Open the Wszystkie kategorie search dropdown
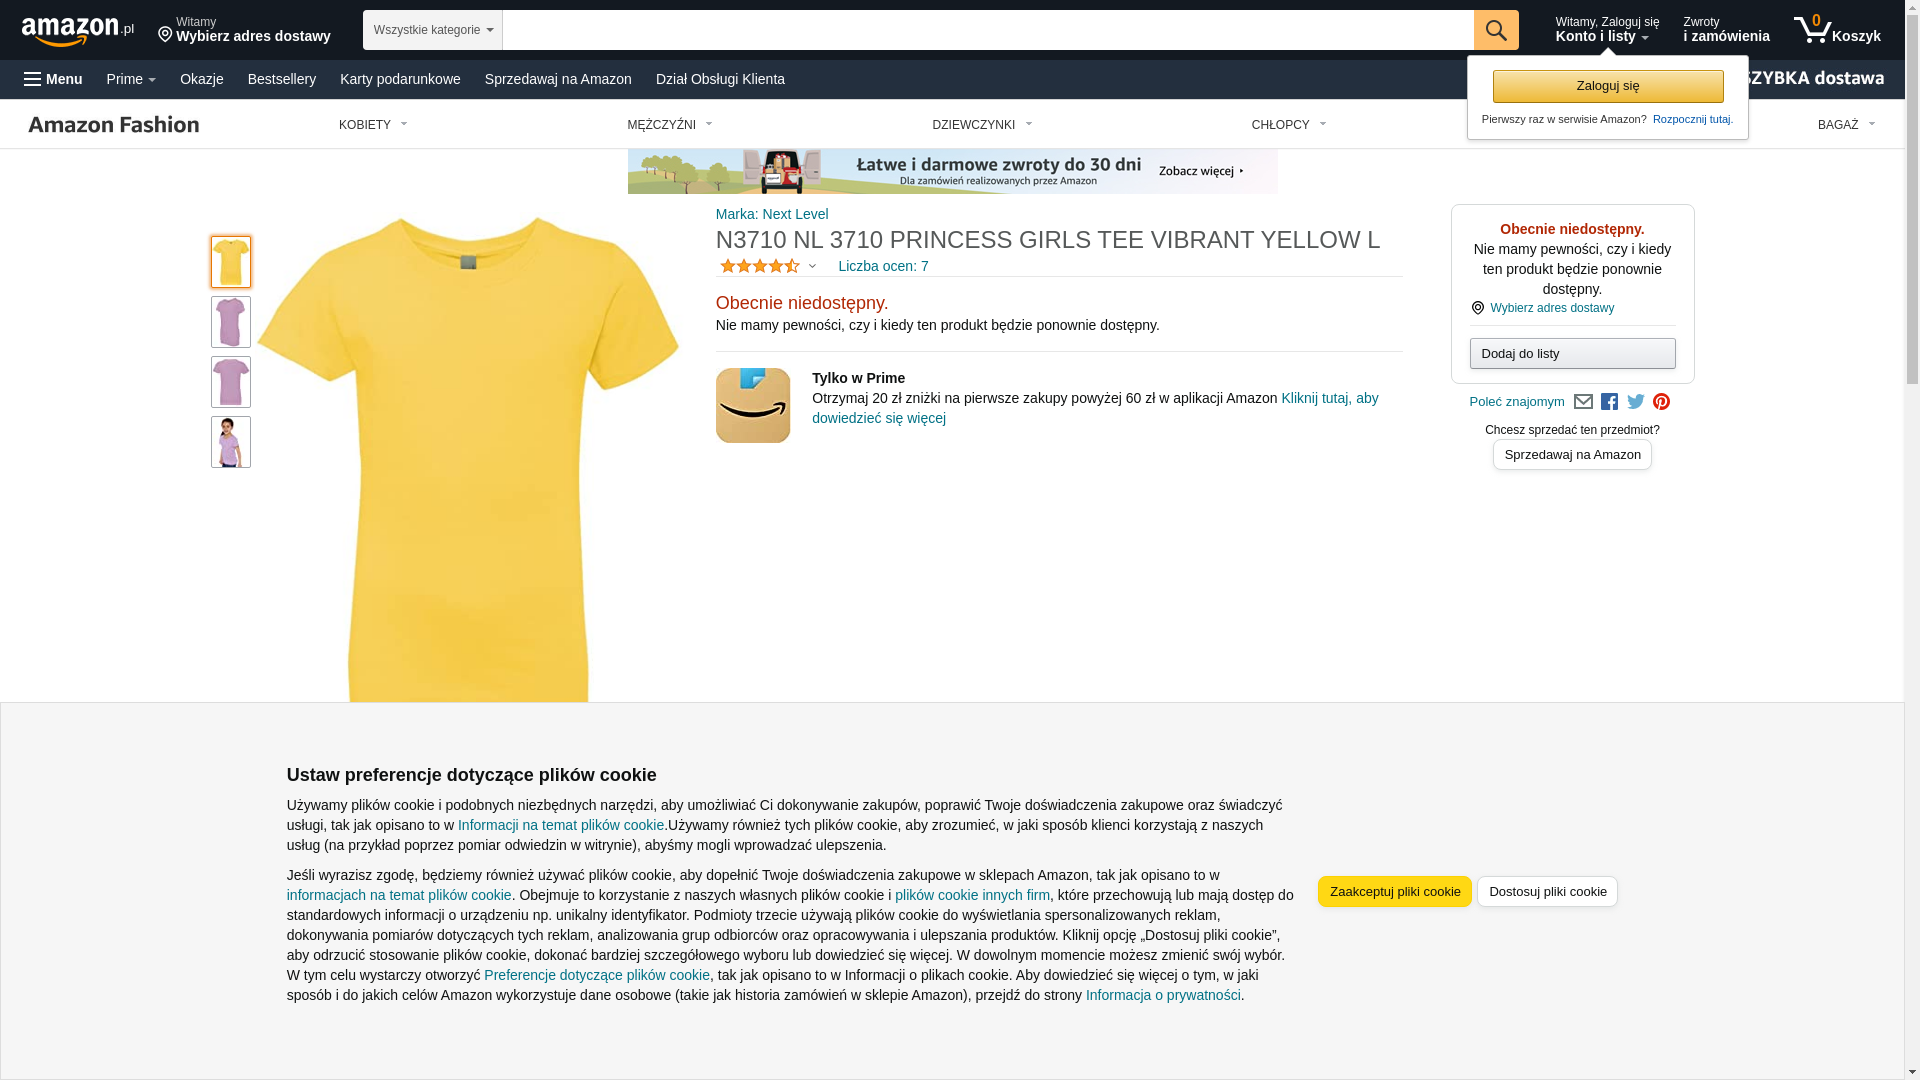1920x1080 pixels. (x=432, y=30)
